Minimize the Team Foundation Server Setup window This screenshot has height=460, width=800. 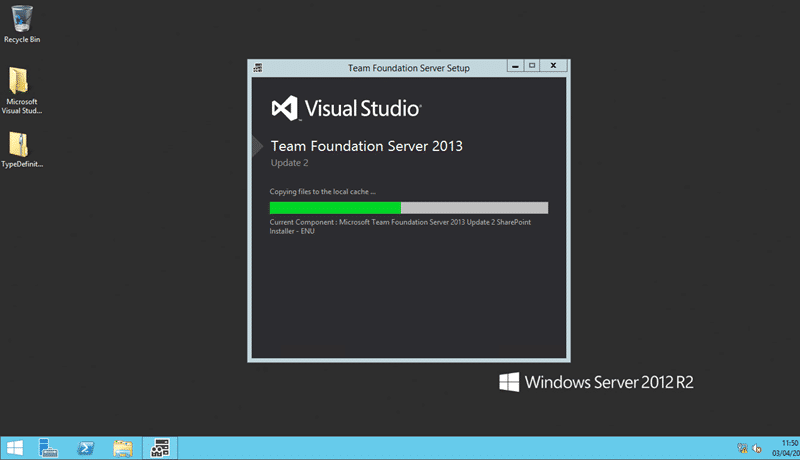click(515, 66)
